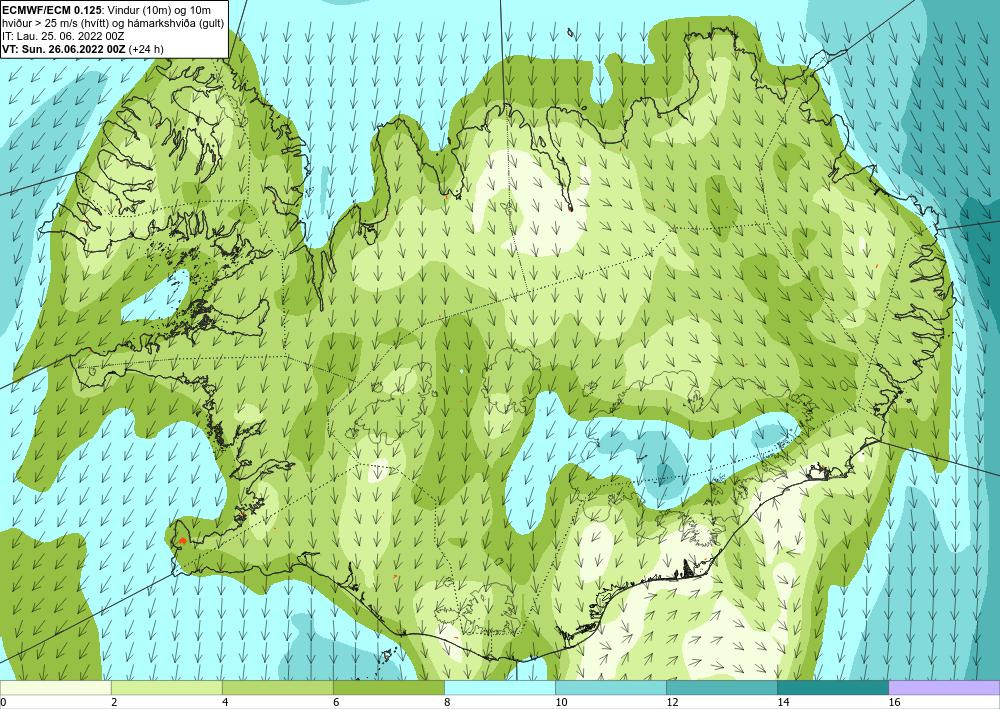1000x709 pixels.
Task: Click the pale cyan 8–10 m/s legend swatch
Action: click(499, 688)
